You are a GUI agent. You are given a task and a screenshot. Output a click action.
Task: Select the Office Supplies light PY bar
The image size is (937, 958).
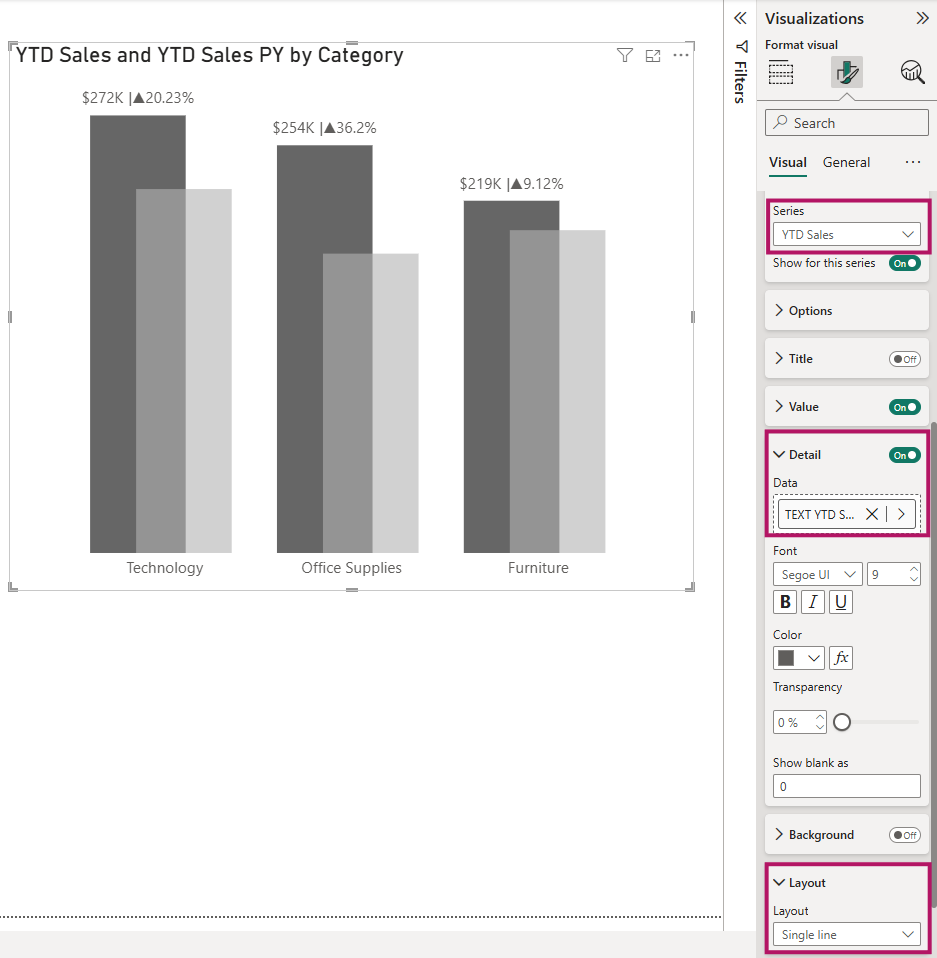tap(395, 403)
